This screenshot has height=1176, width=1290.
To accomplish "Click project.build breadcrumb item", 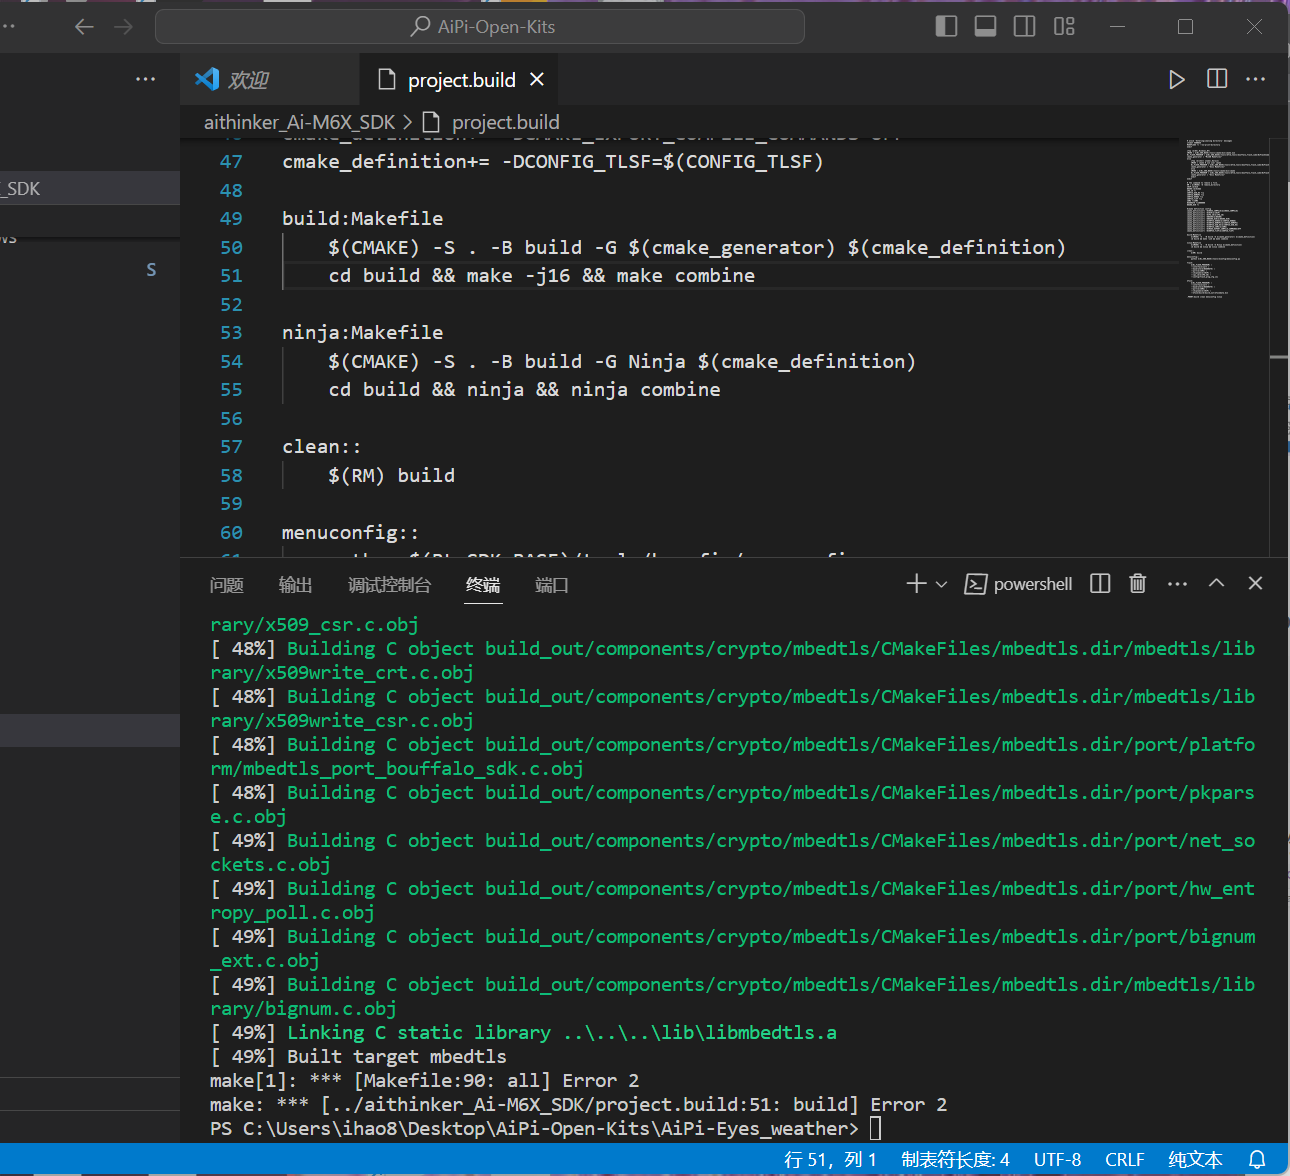I will tap(505, 122).
